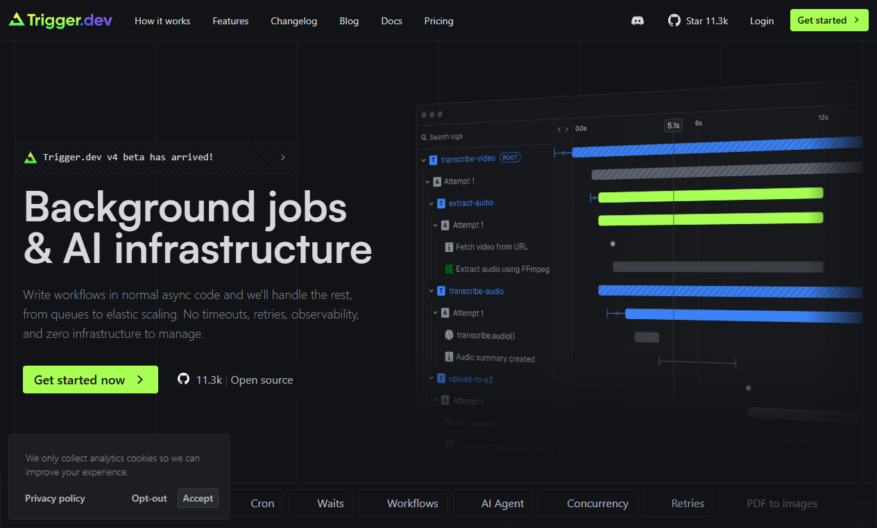Collapse the upload-to-s3 tree row
Viewport: 877px width, 528px height.
pos(431,378)
